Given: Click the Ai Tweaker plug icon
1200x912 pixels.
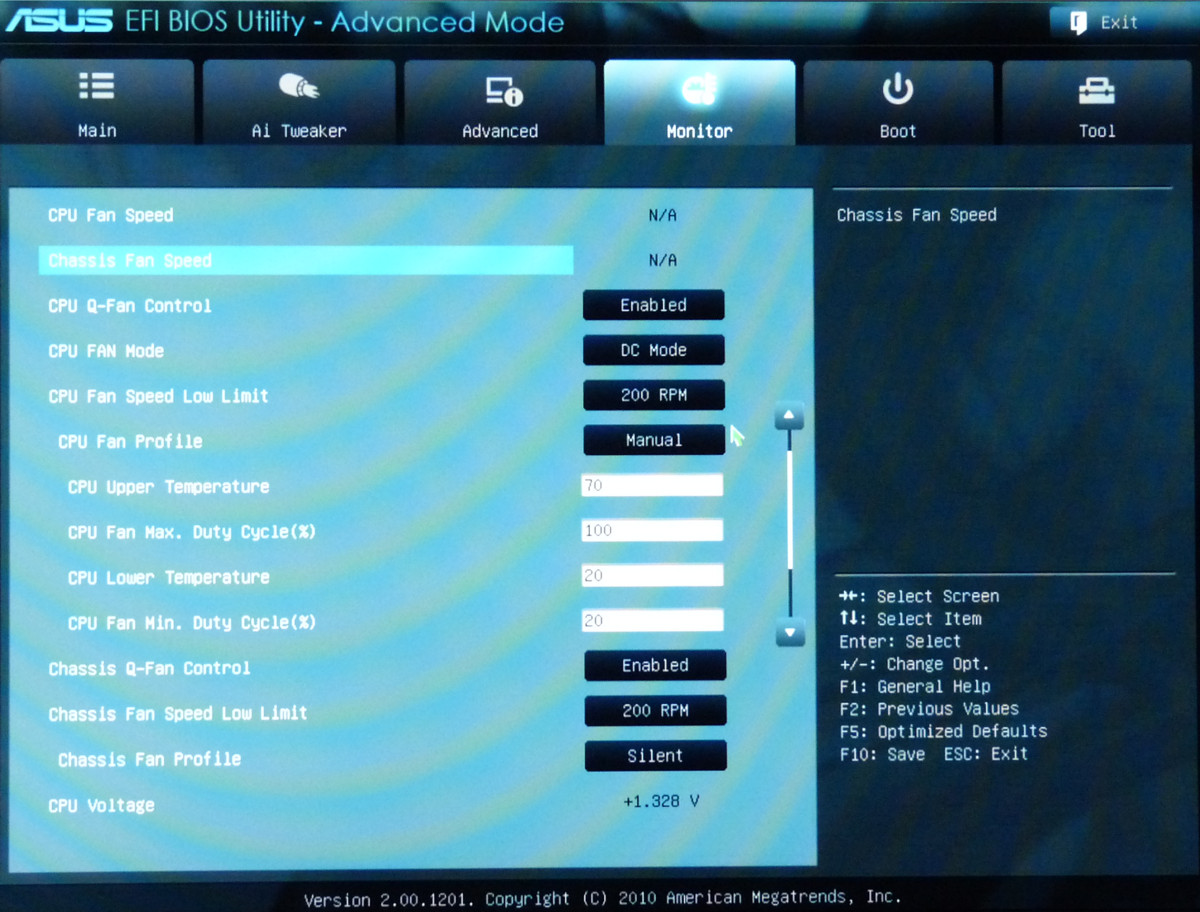Looking at the screenshot, I should coord(298,88).
